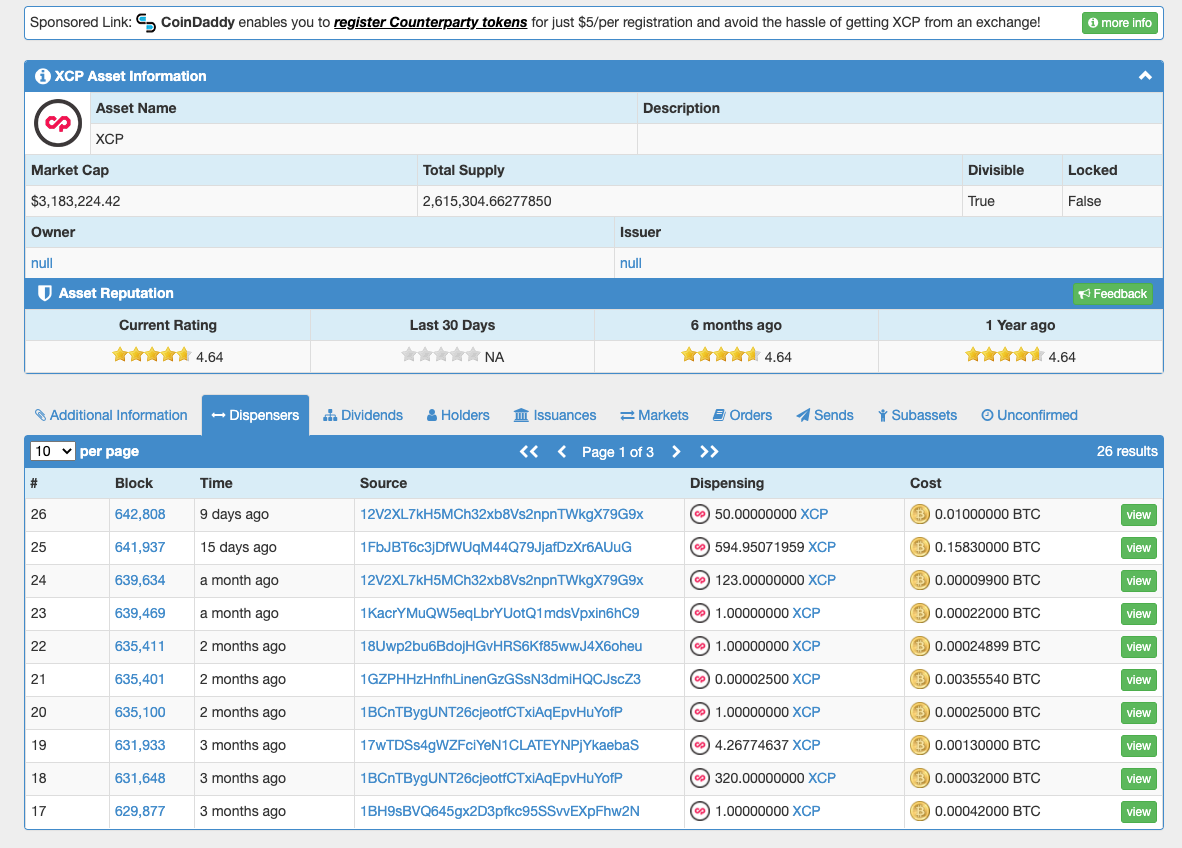This screenshot has width=1182, height=848.
Task: Open block 642,808 link
Action: 140,514
